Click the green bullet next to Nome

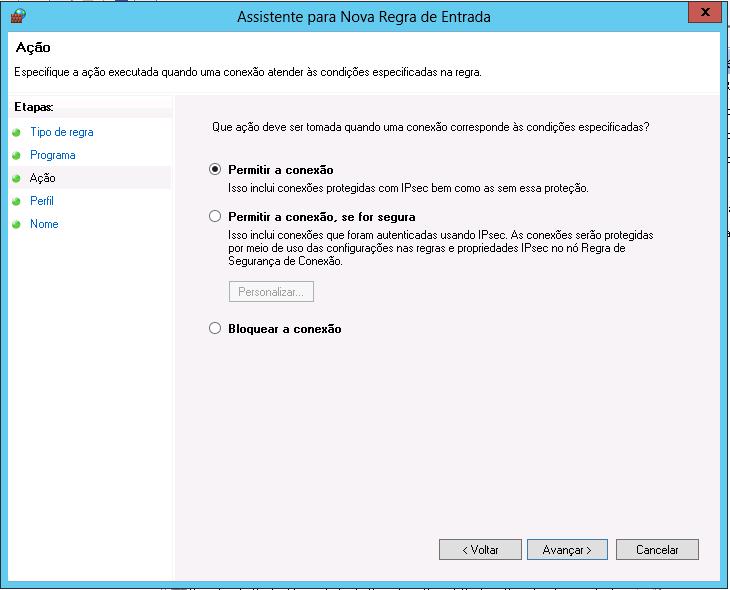click(x=16, y=224)
